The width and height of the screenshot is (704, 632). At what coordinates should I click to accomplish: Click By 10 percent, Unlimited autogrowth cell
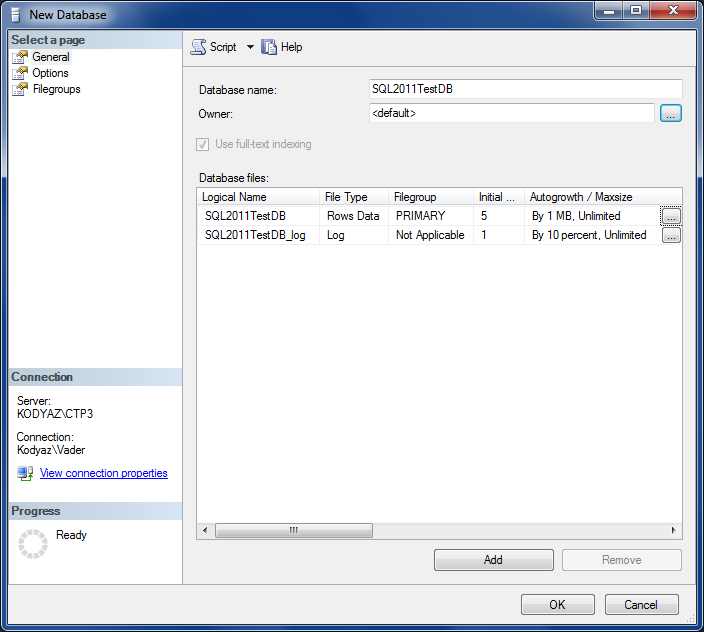point(593,235)
